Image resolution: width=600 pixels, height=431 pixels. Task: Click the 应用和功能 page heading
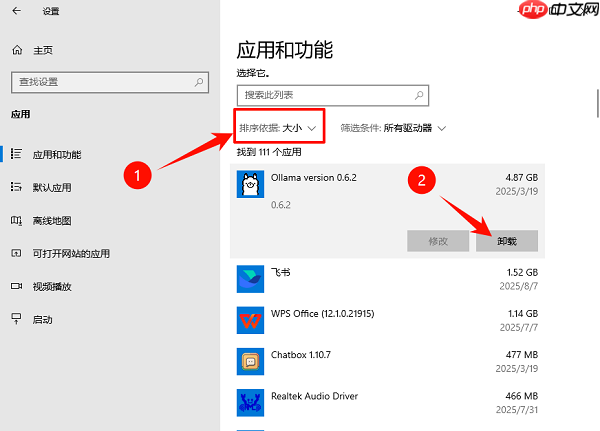coord(285,50)
